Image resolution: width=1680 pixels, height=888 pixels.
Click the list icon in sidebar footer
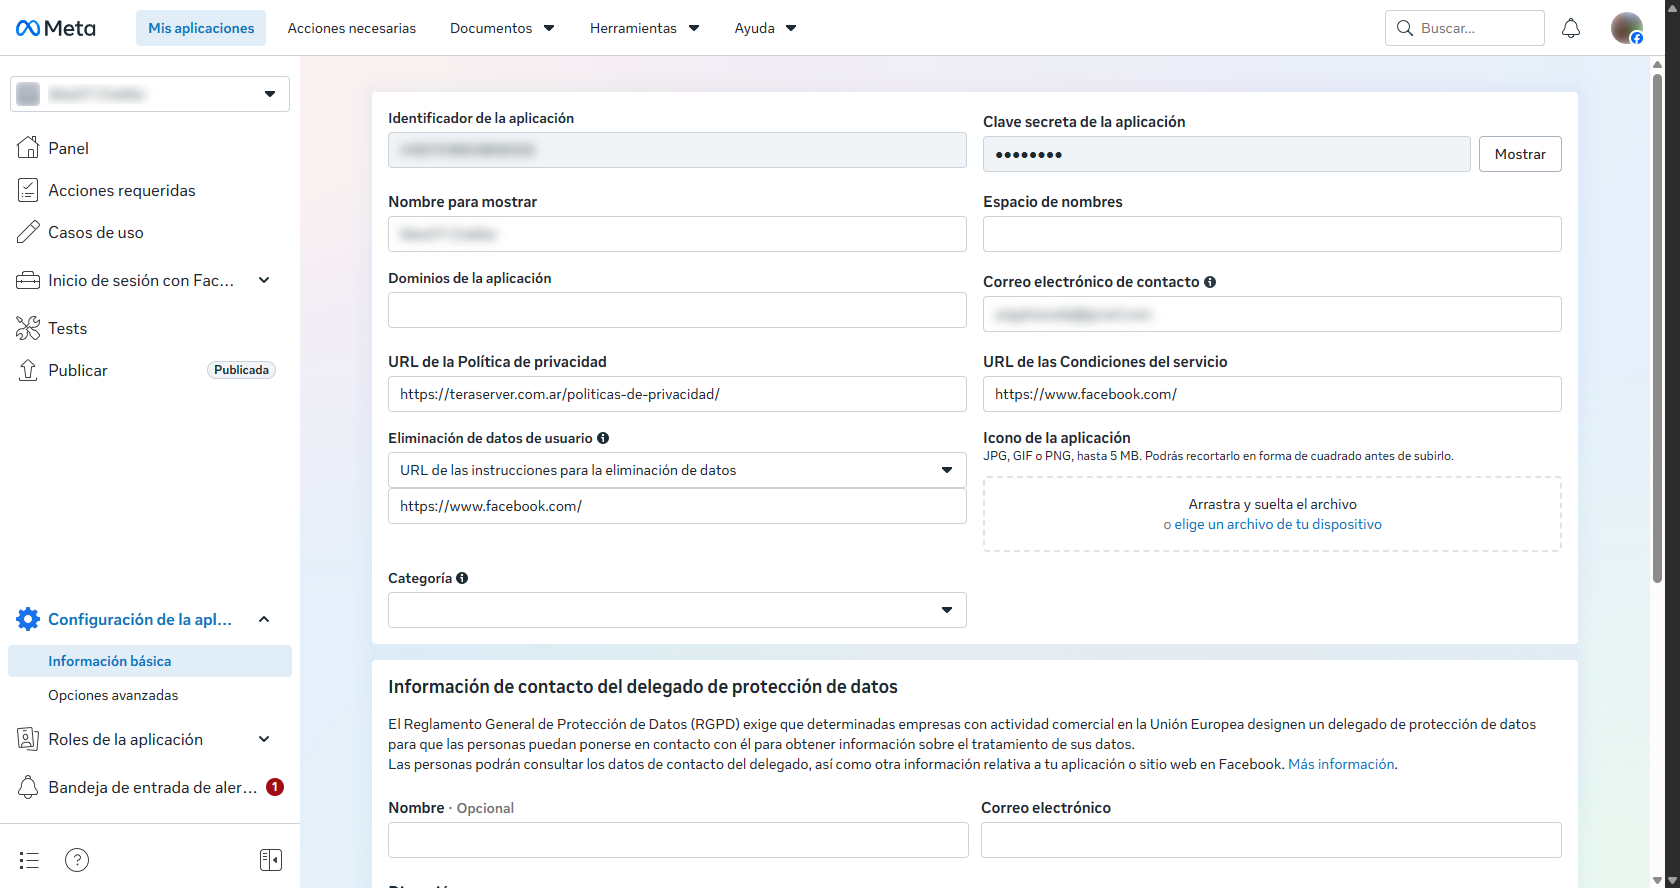pos(29,860)
